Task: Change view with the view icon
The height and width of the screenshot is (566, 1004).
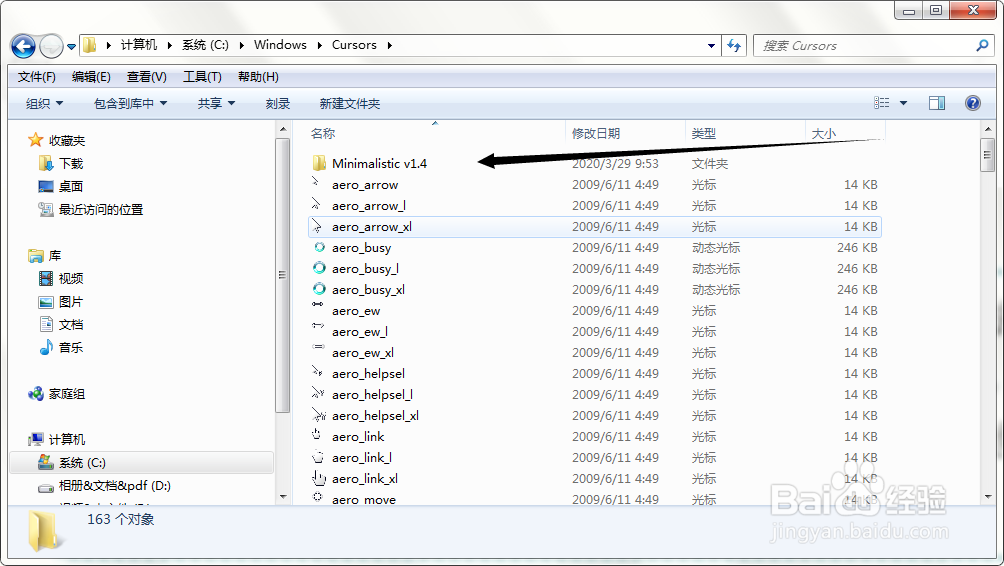Action: click(882, 103)
